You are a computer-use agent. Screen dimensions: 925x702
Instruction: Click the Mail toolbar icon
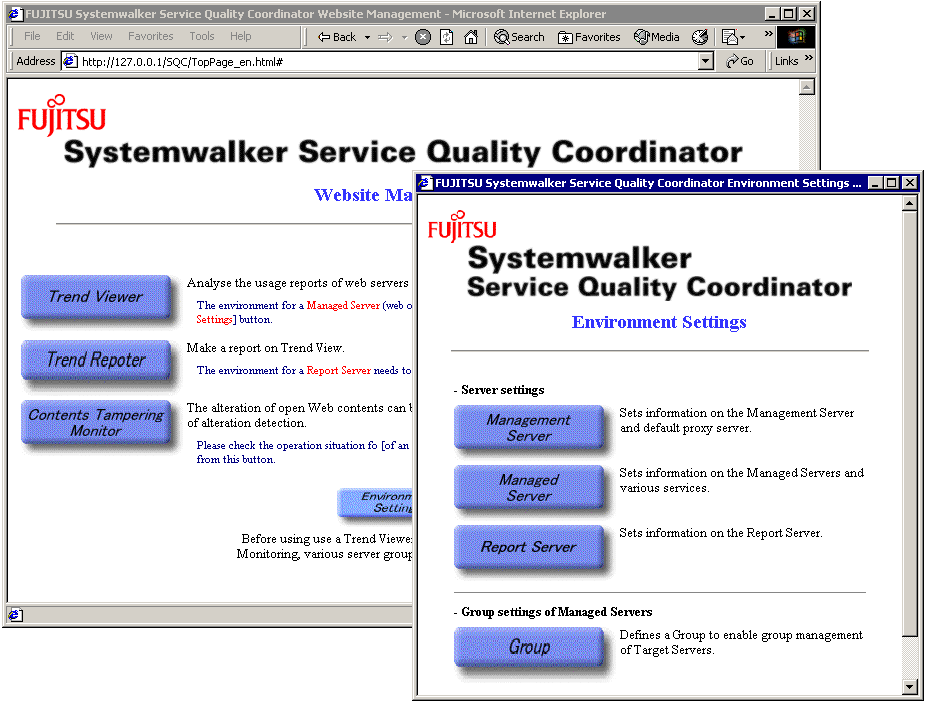tap(730, 37)
